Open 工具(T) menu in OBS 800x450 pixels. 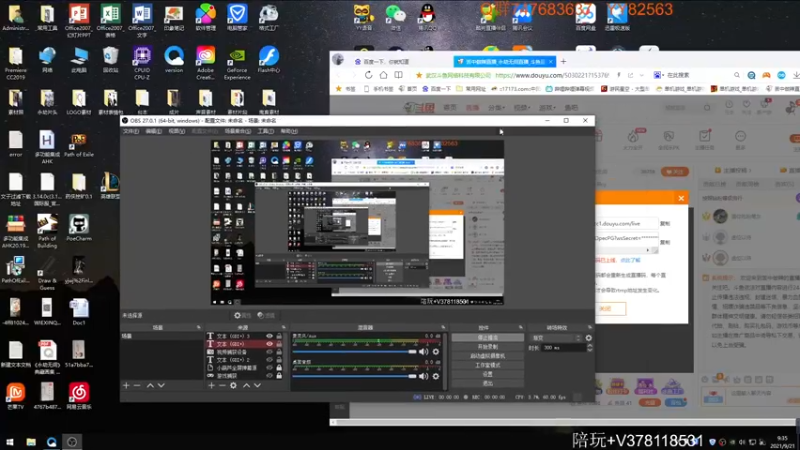click(265, 131)
